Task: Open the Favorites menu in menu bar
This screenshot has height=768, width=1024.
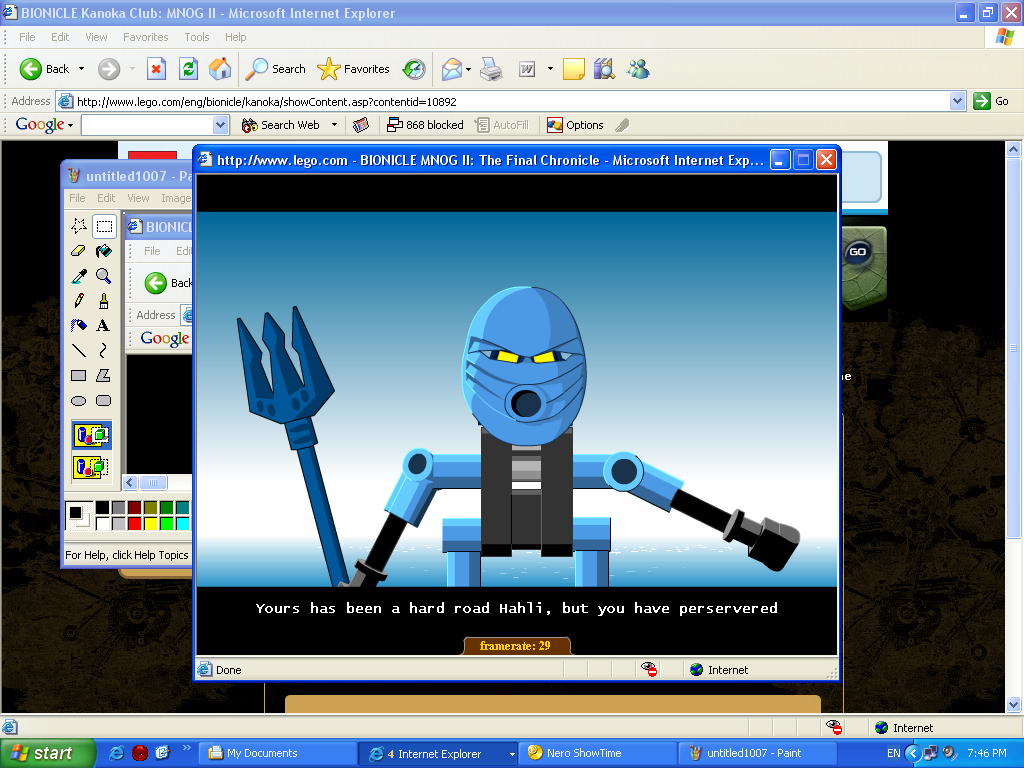Action: (x=146, y=37)
